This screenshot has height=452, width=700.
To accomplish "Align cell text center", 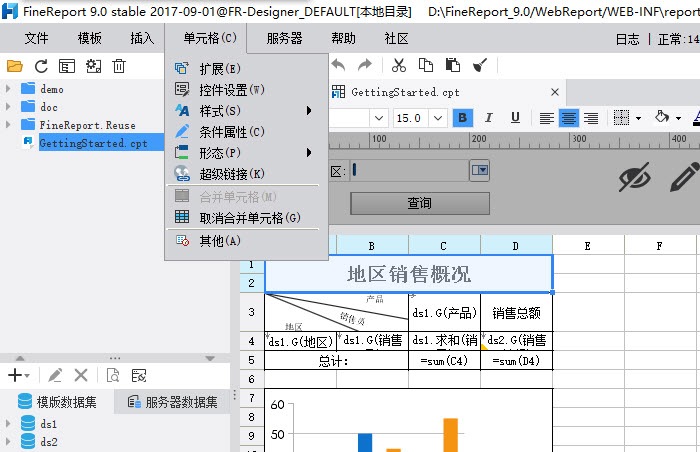I will [x=568, y=118].
